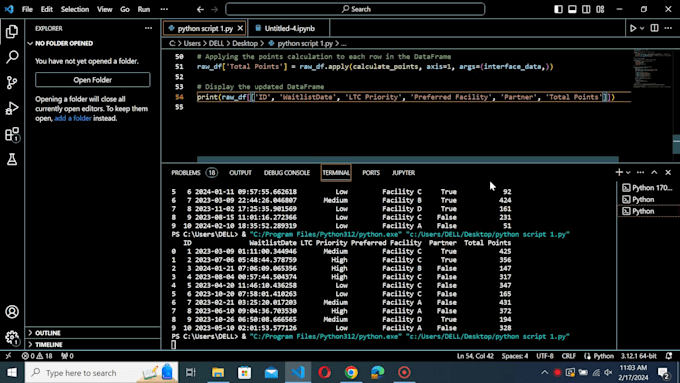This screenshot has width=680, height=383.
Task: Open the Go menu
Action: point(124,9)
